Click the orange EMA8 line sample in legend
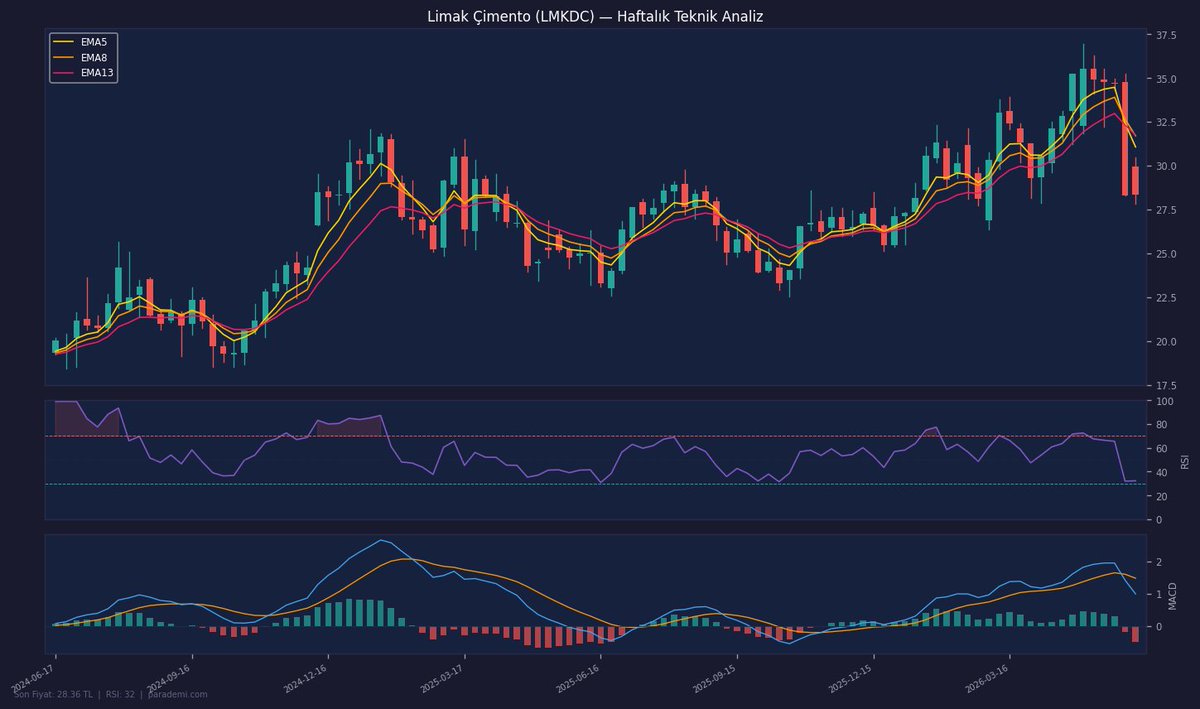Viewport: 1200px width, 709px height. 64,58
